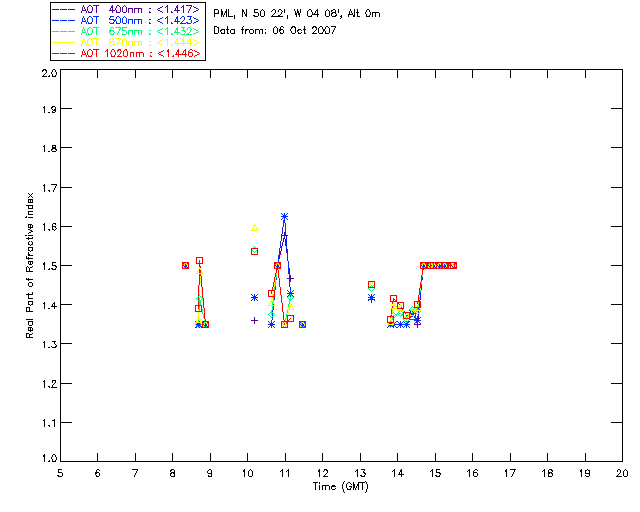Click the AOT 870nm legend entry
Image resolution: width=640 pixels, height=512 pixels.
(x=126, y=42)
